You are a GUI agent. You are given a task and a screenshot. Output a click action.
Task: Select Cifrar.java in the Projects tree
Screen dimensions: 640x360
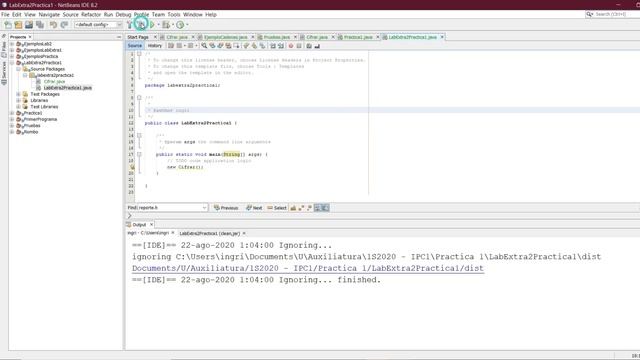pyautogui.click(x=54, y=82)
